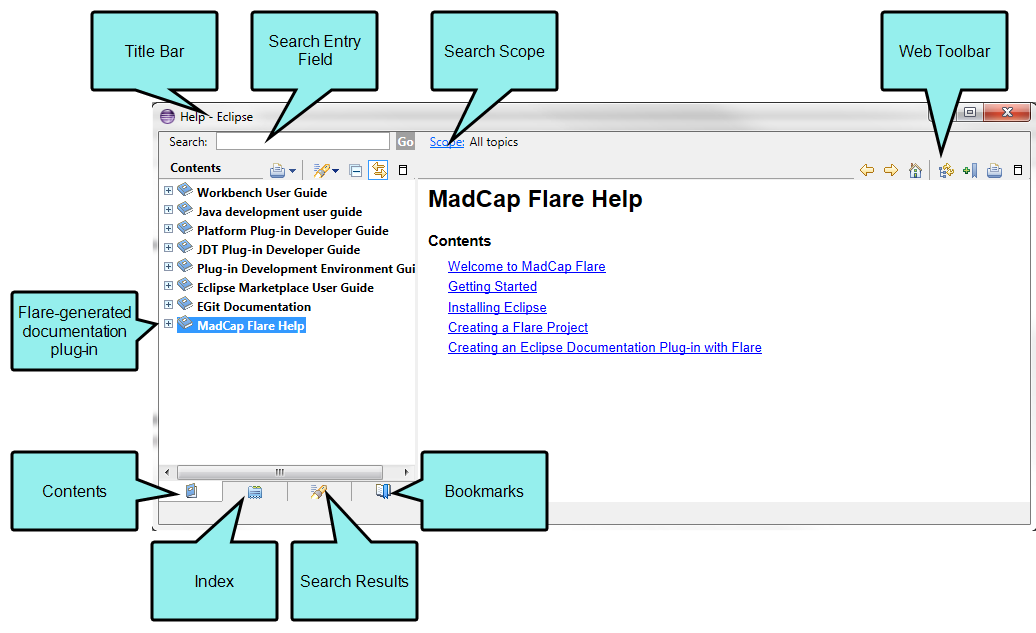The image size is (1036, 633).
Task: Open Creating an Eclipse Documentation Plug-in link
Action: pos(605,348)
